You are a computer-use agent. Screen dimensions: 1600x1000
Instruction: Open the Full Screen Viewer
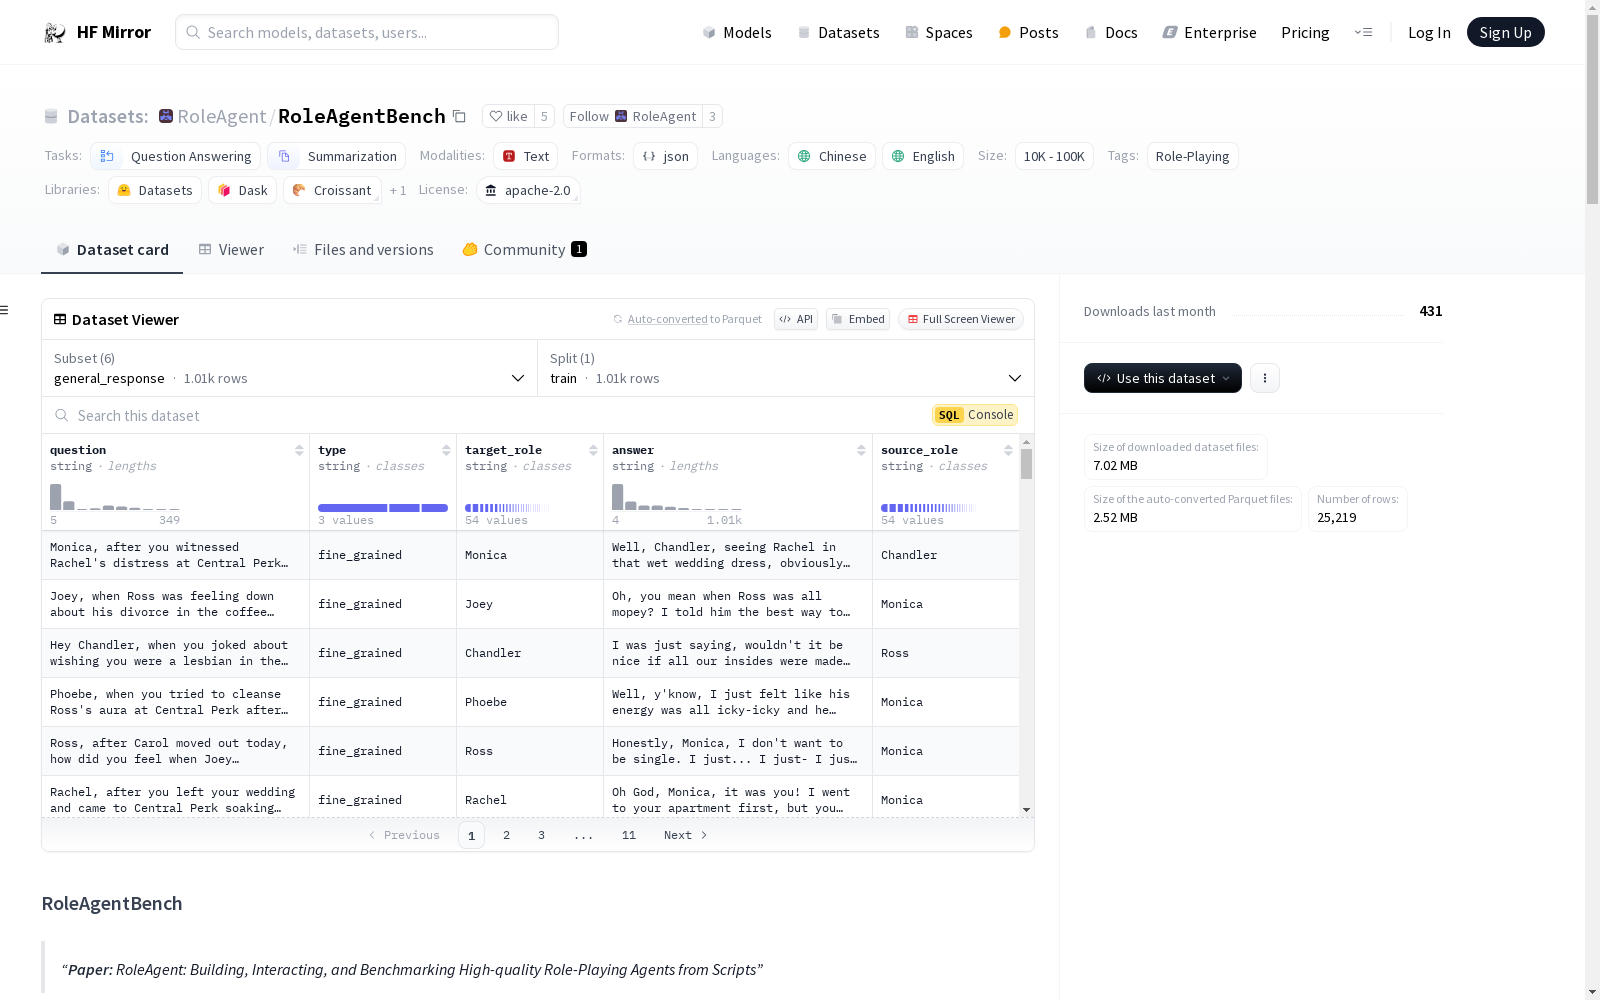click(960, 319)
